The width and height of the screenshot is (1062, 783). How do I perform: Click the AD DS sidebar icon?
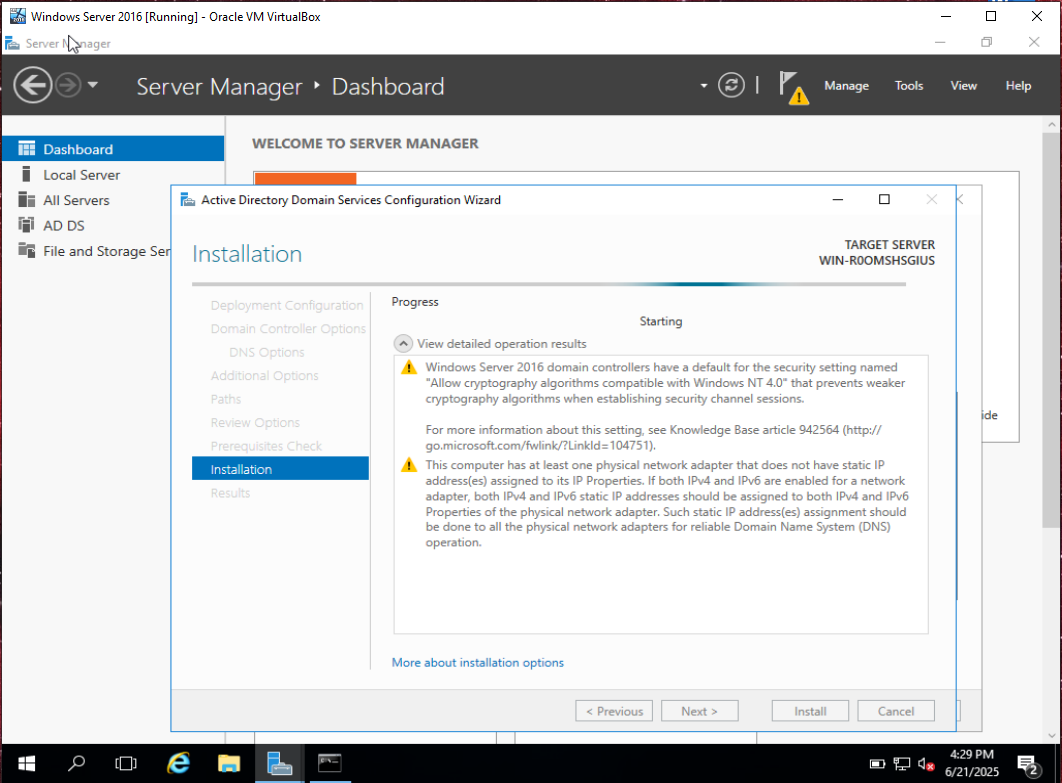pyautogui.click(x=26, y=225)
